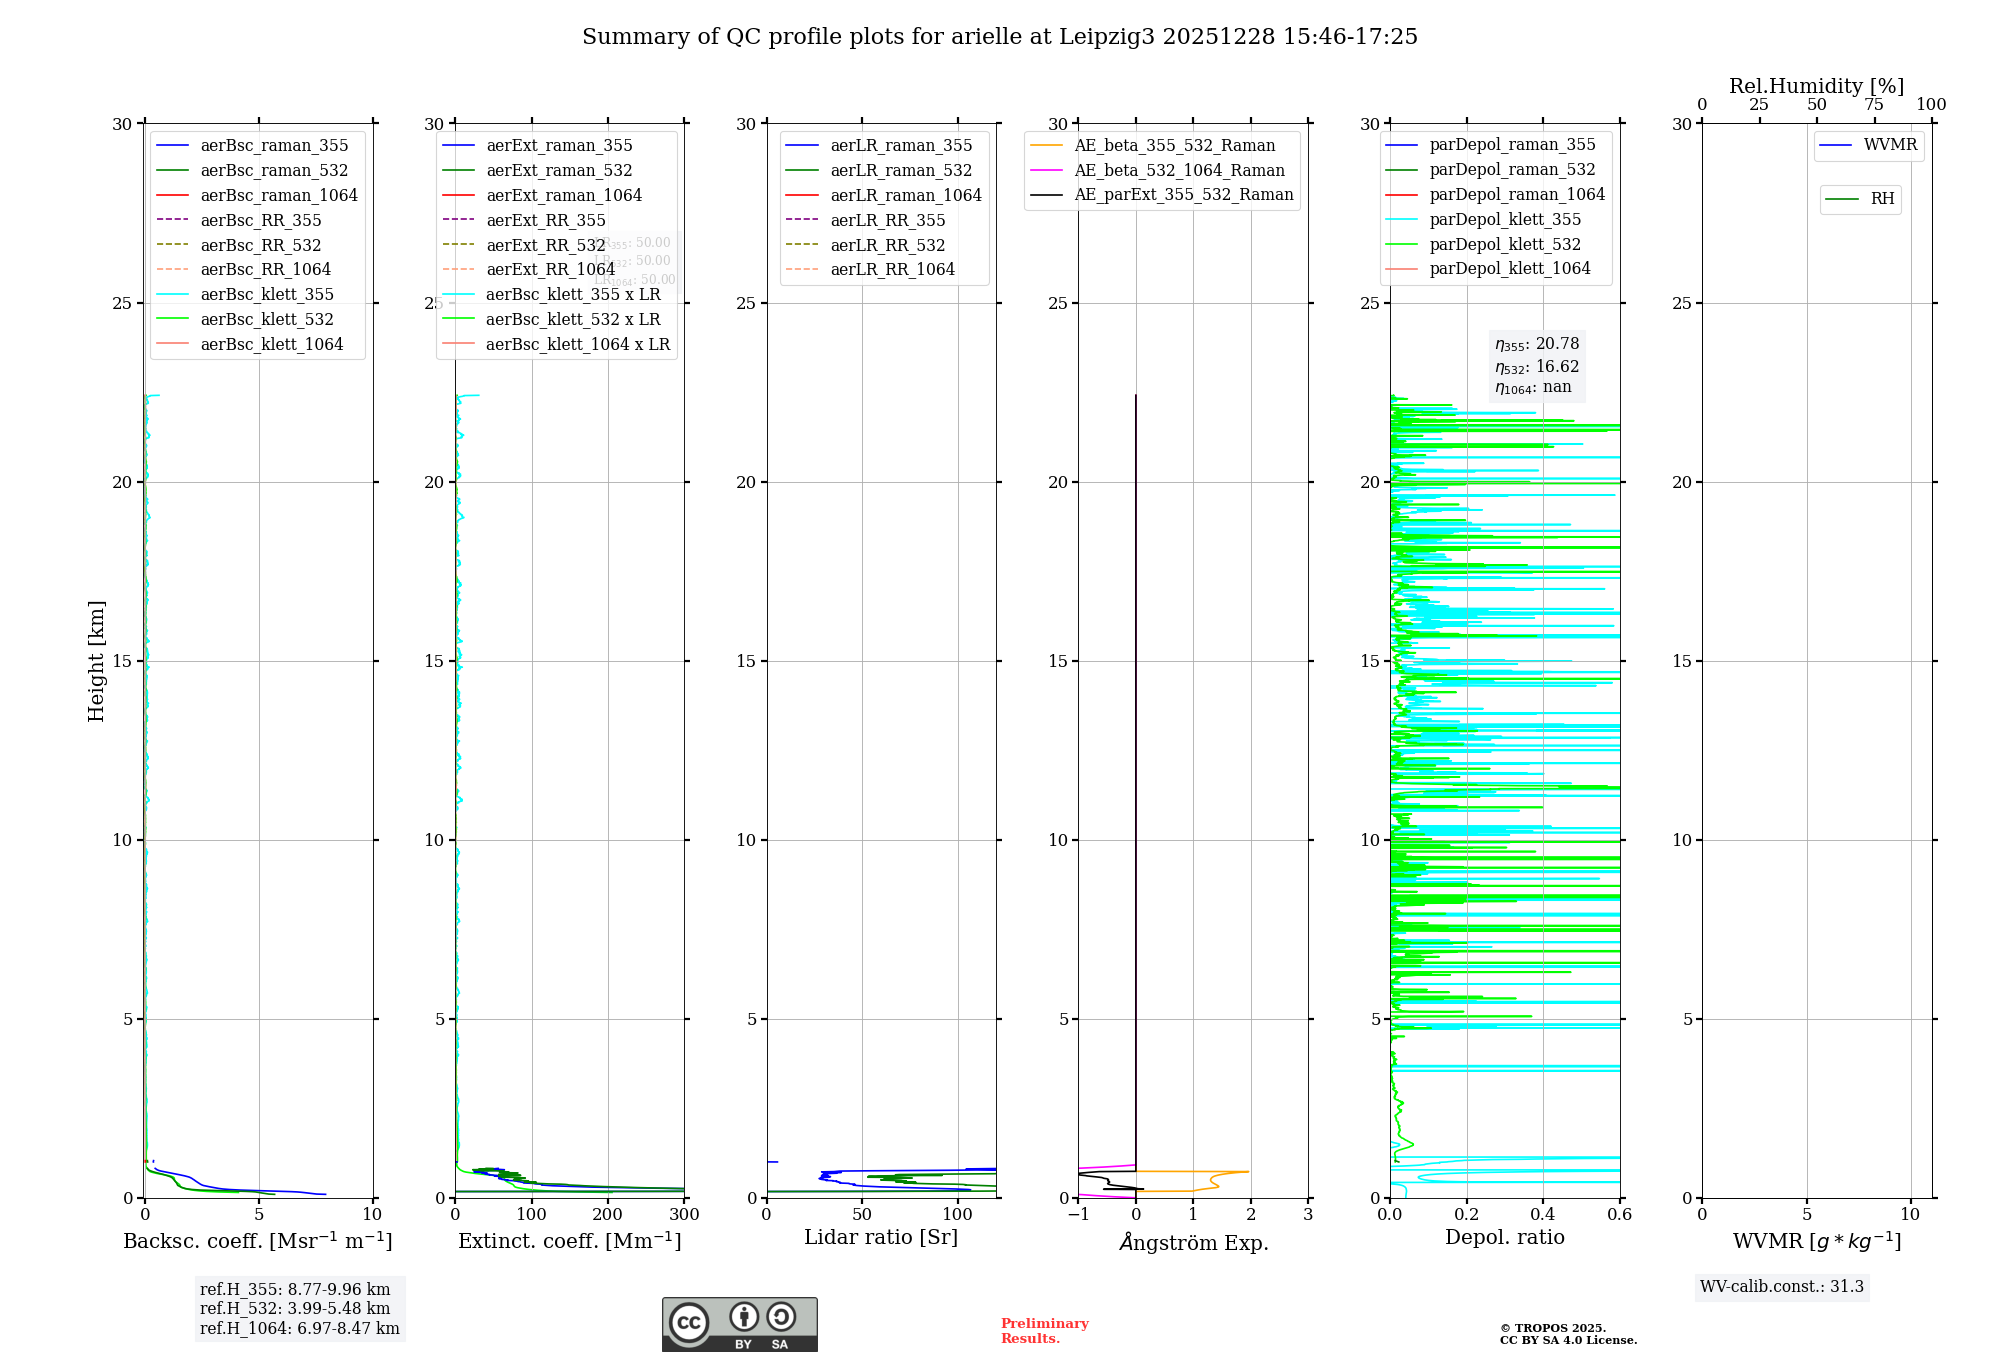
Task: Click the blue aerBsc_raman_355 legend line
Action: click(x=172, y=146)
